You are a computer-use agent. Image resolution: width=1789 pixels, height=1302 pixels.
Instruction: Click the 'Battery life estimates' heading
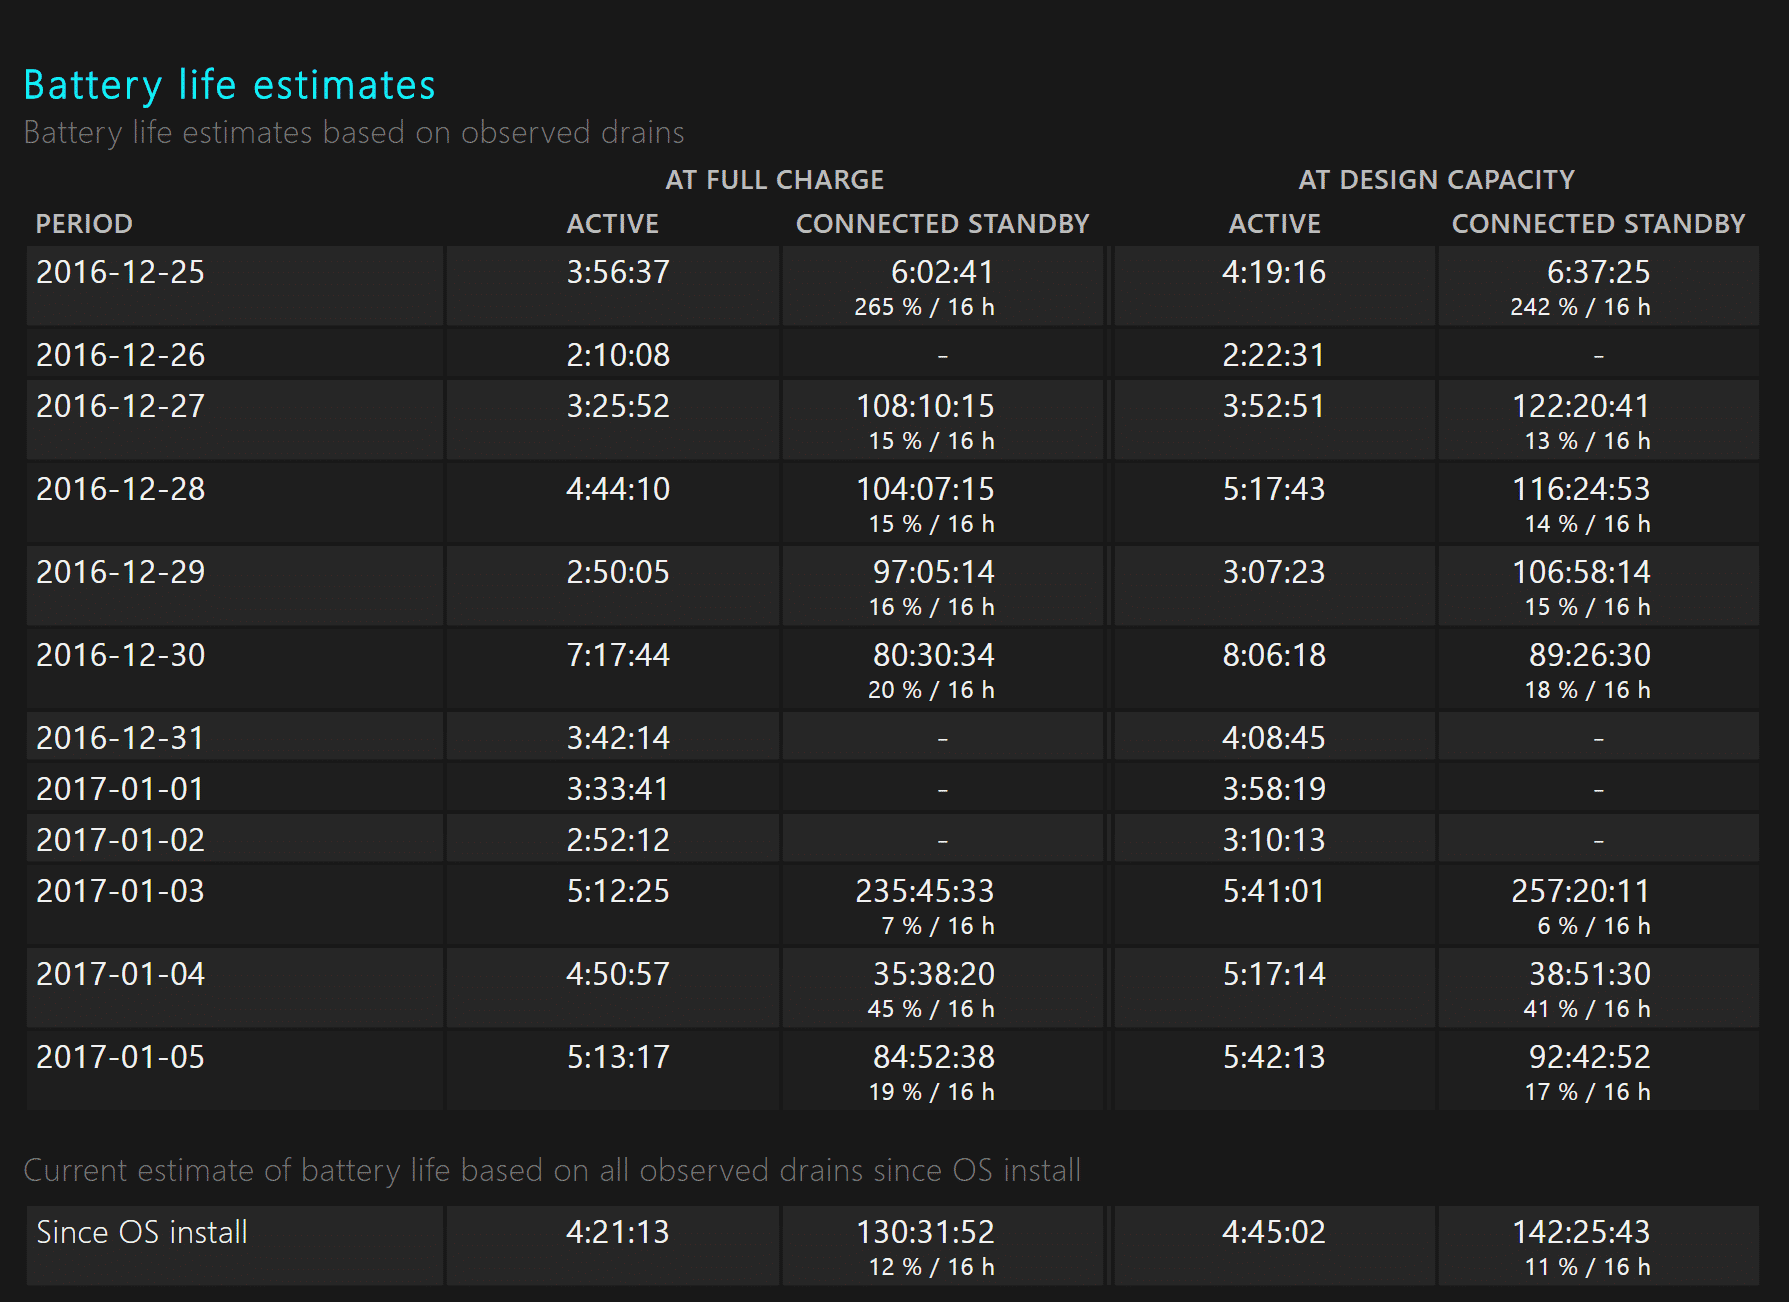230,86
